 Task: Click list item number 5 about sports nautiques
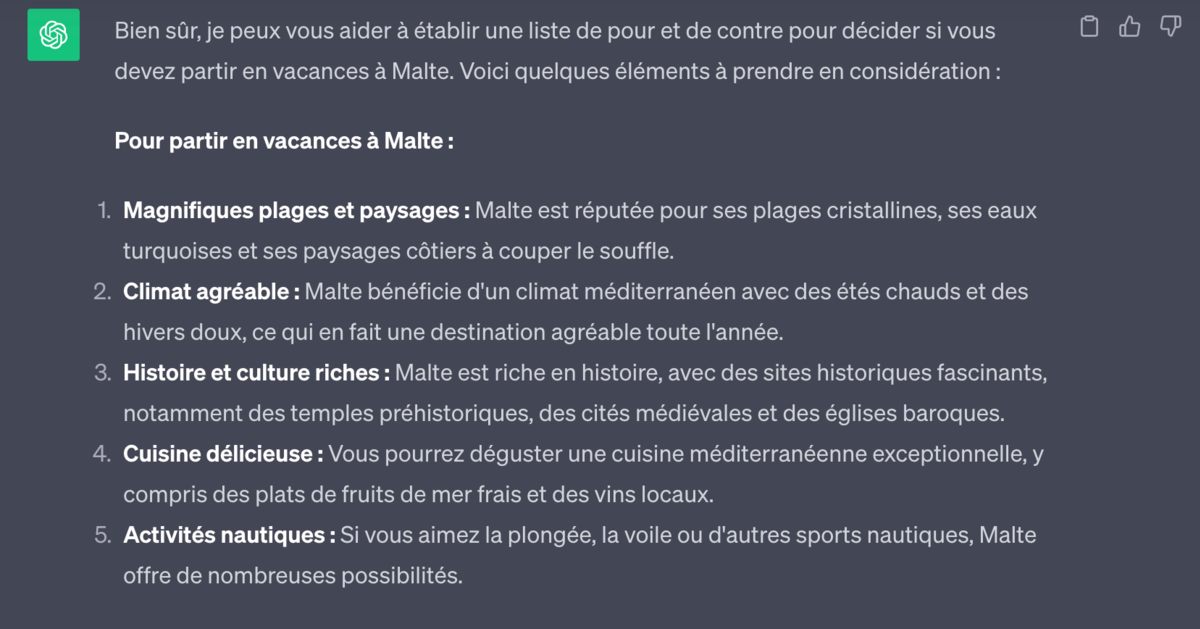500,555
